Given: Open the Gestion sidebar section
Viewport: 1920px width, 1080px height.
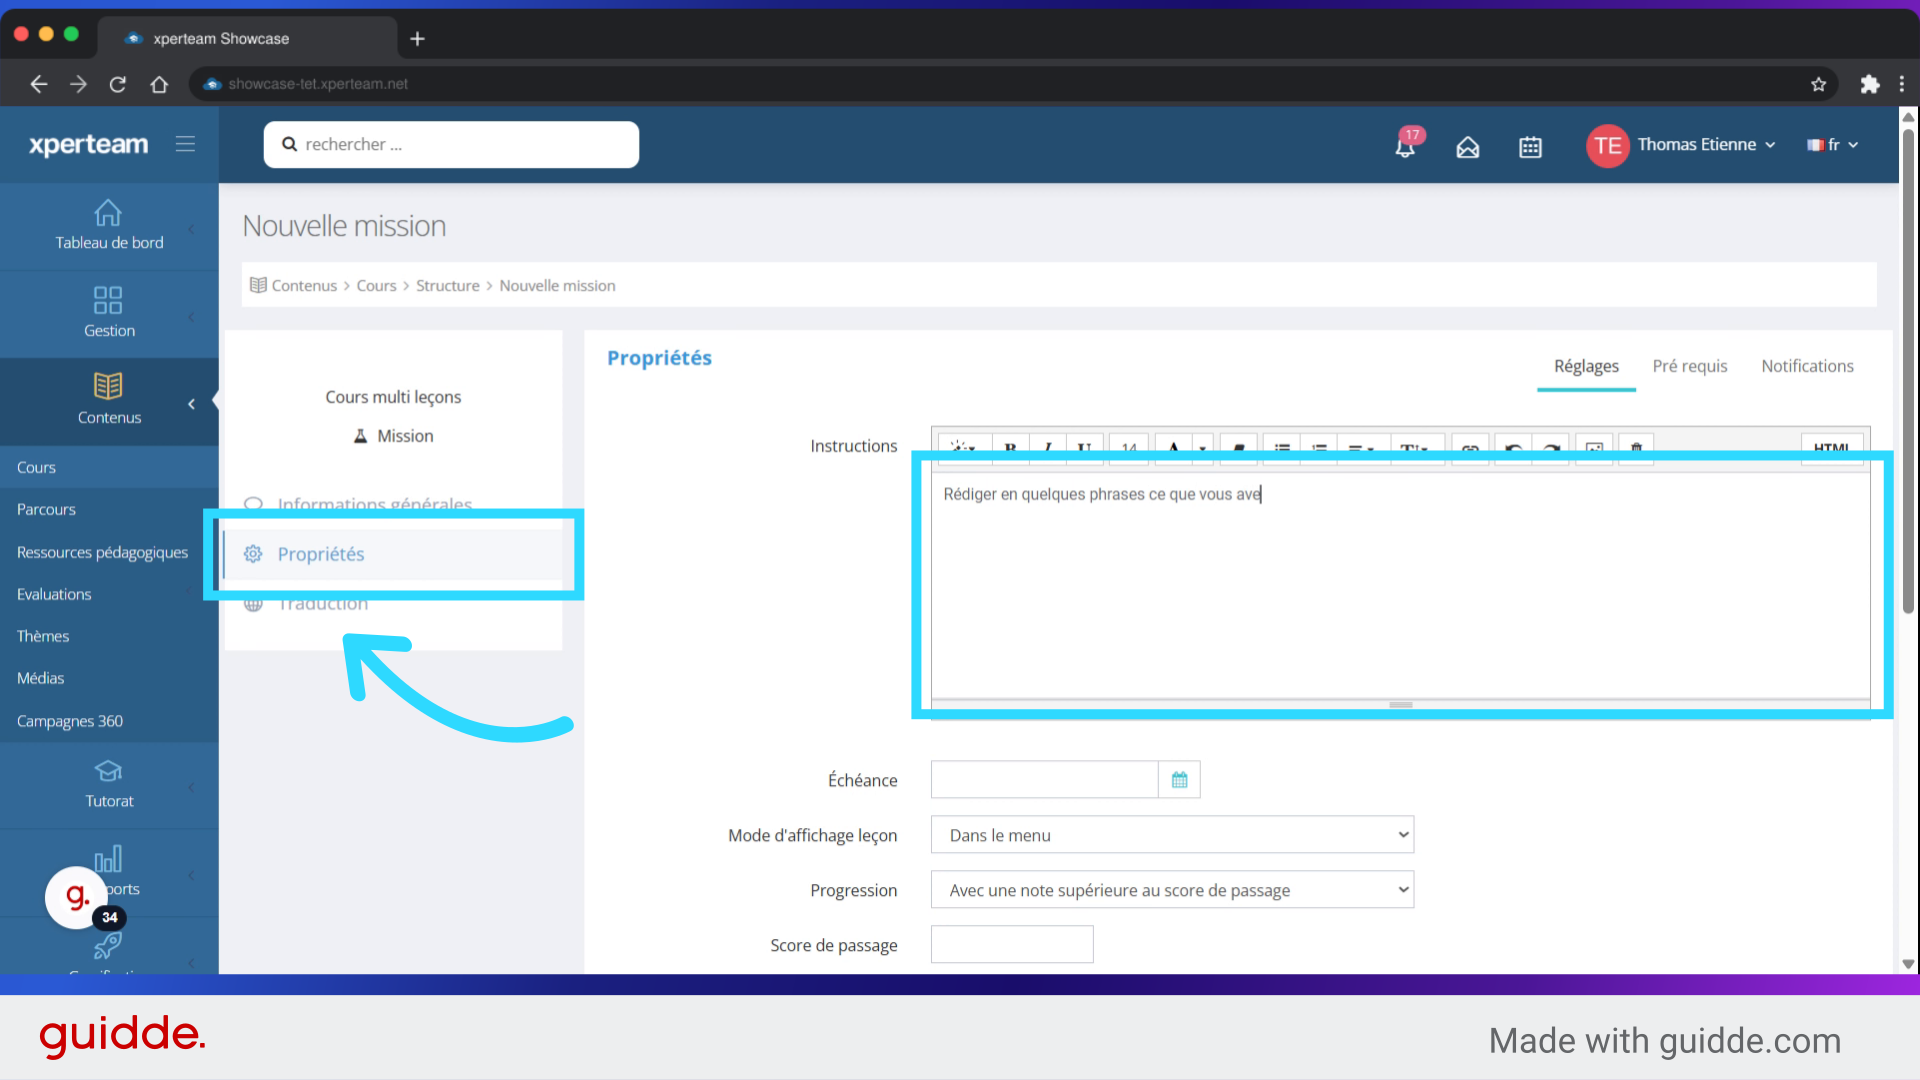Looking at the screenshot, I should point(109,313).
